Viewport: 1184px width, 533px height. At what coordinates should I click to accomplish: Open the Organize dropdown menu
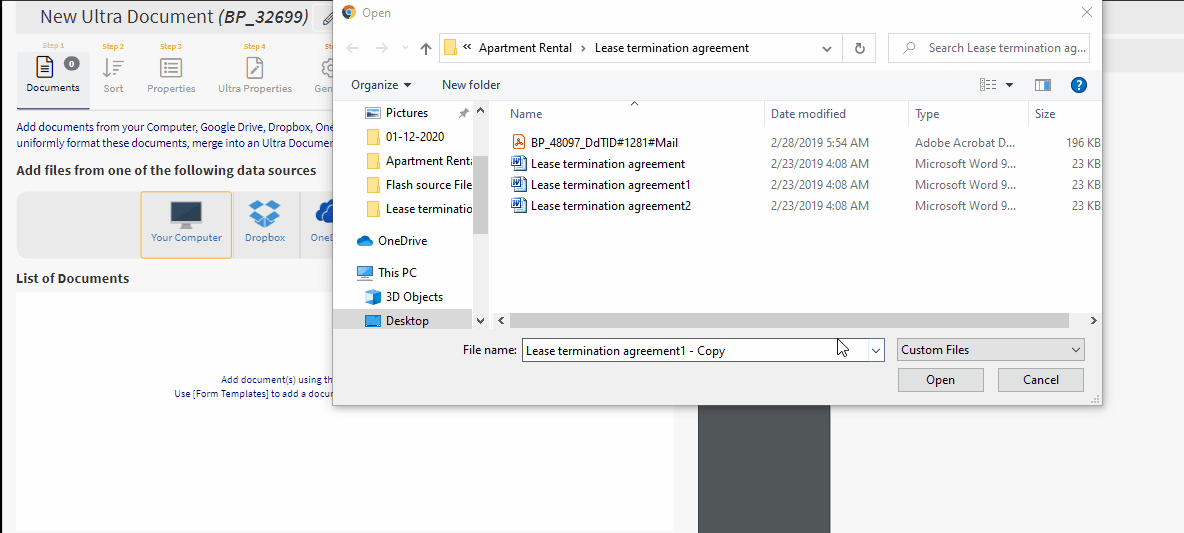click(x=381, y=85)
